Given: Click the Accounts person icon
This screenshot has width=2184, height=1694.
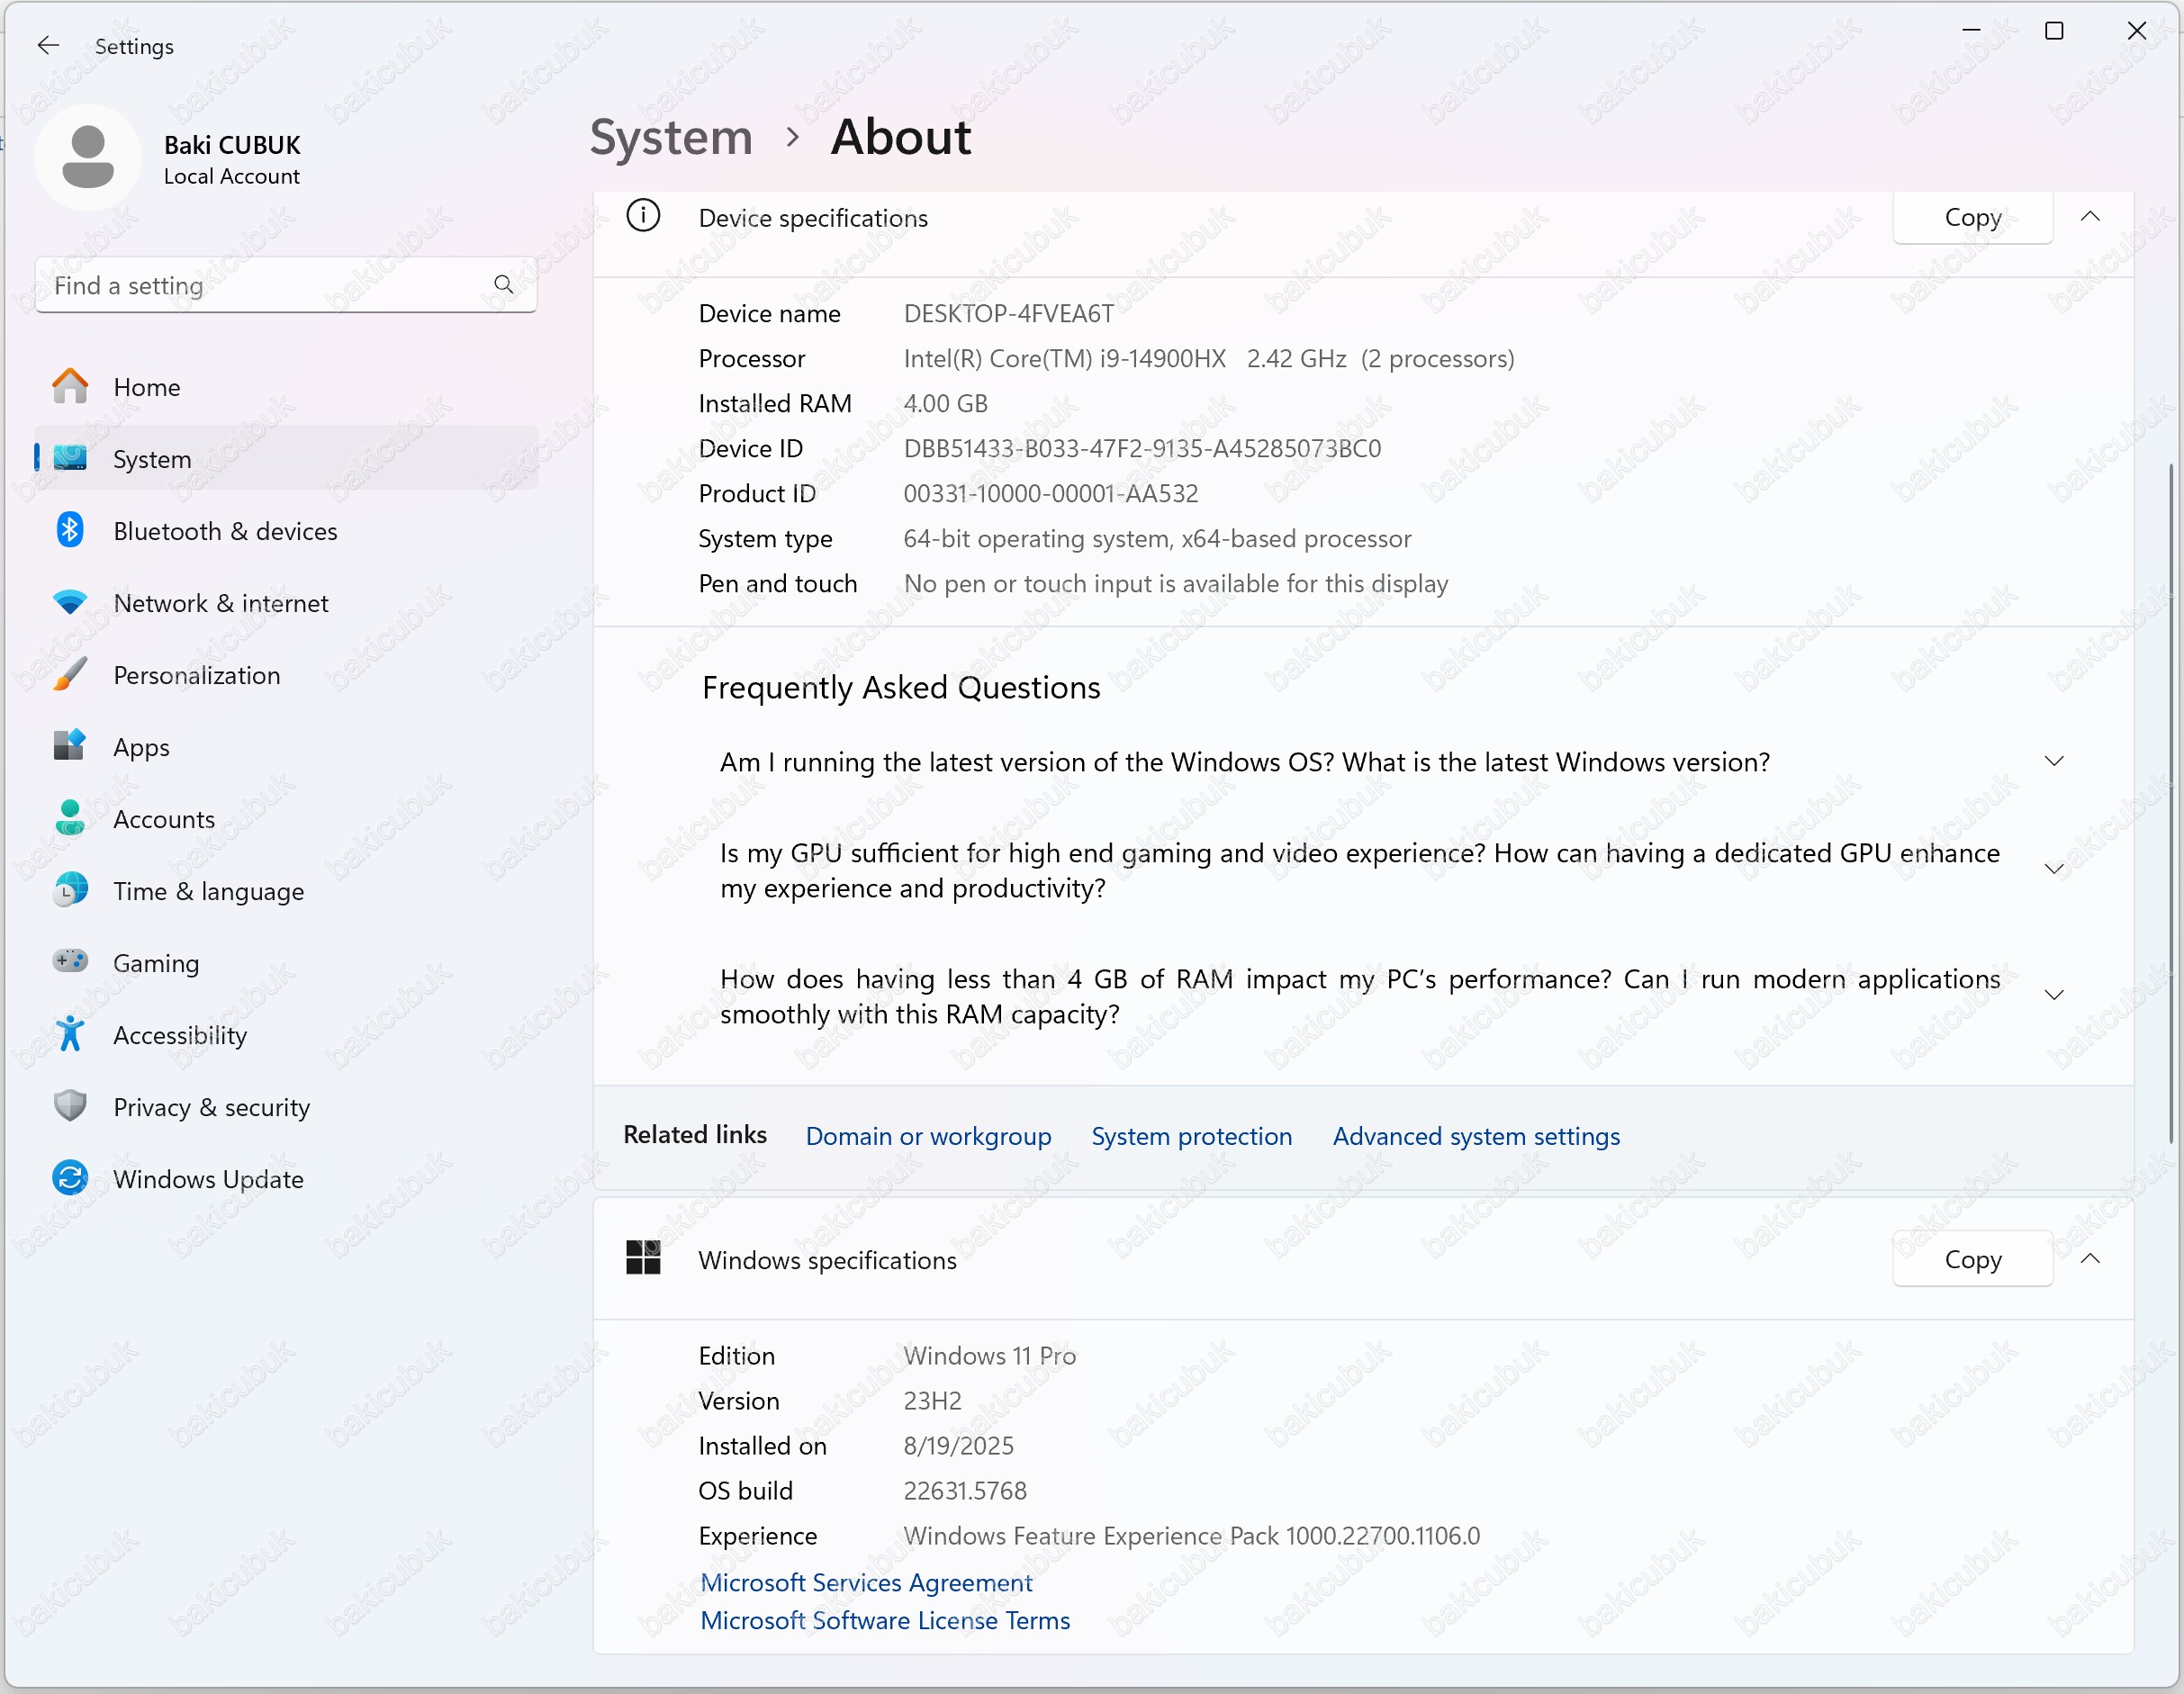Looking at the screenshot, I should (70, 819).
